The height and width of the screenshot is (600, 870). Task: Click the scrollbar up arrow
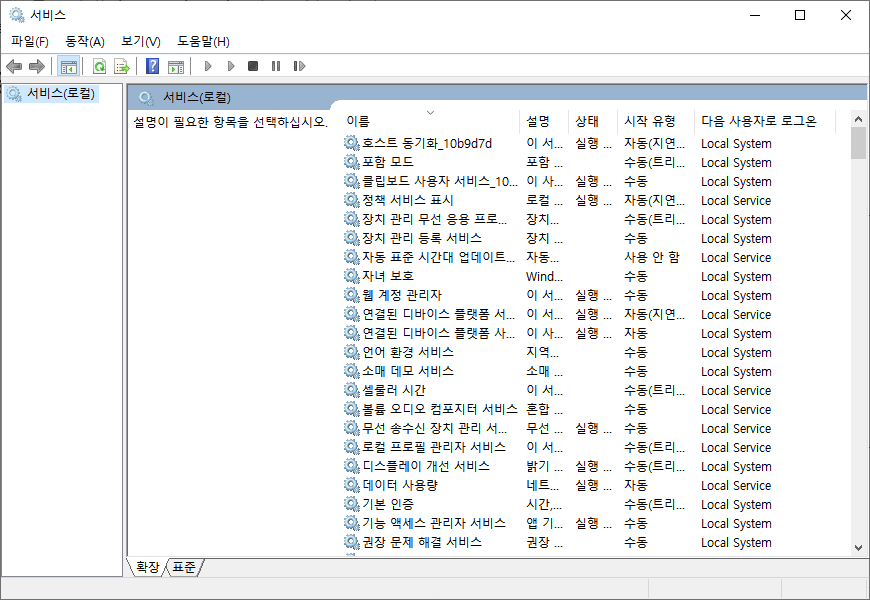point(858,119)
